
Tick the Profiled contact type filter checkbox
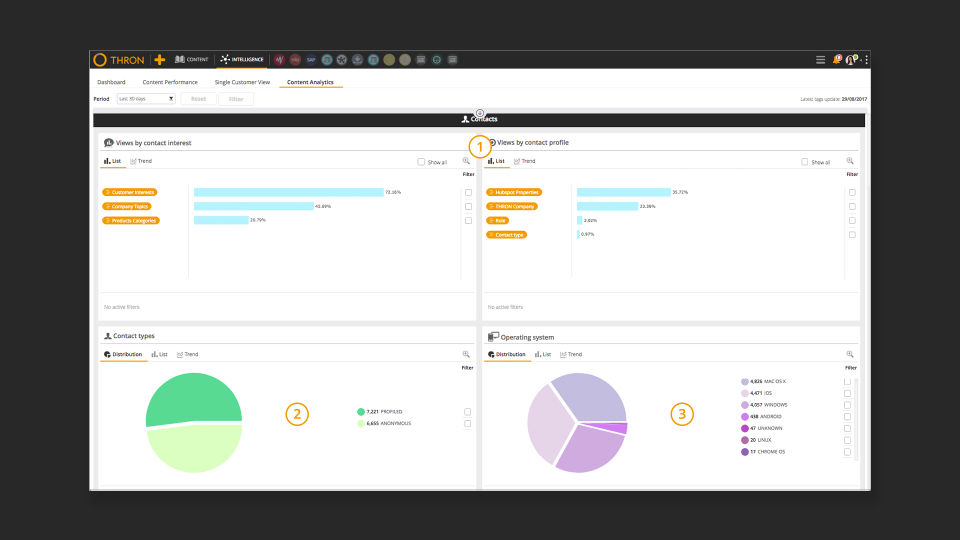click(x=468, y=412)
